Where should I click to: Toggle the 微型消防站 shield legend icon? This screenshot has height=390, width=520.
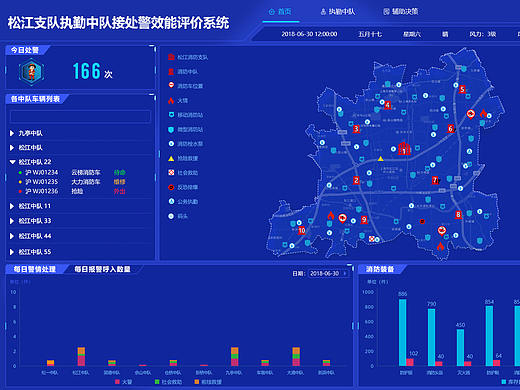[171, 129]
